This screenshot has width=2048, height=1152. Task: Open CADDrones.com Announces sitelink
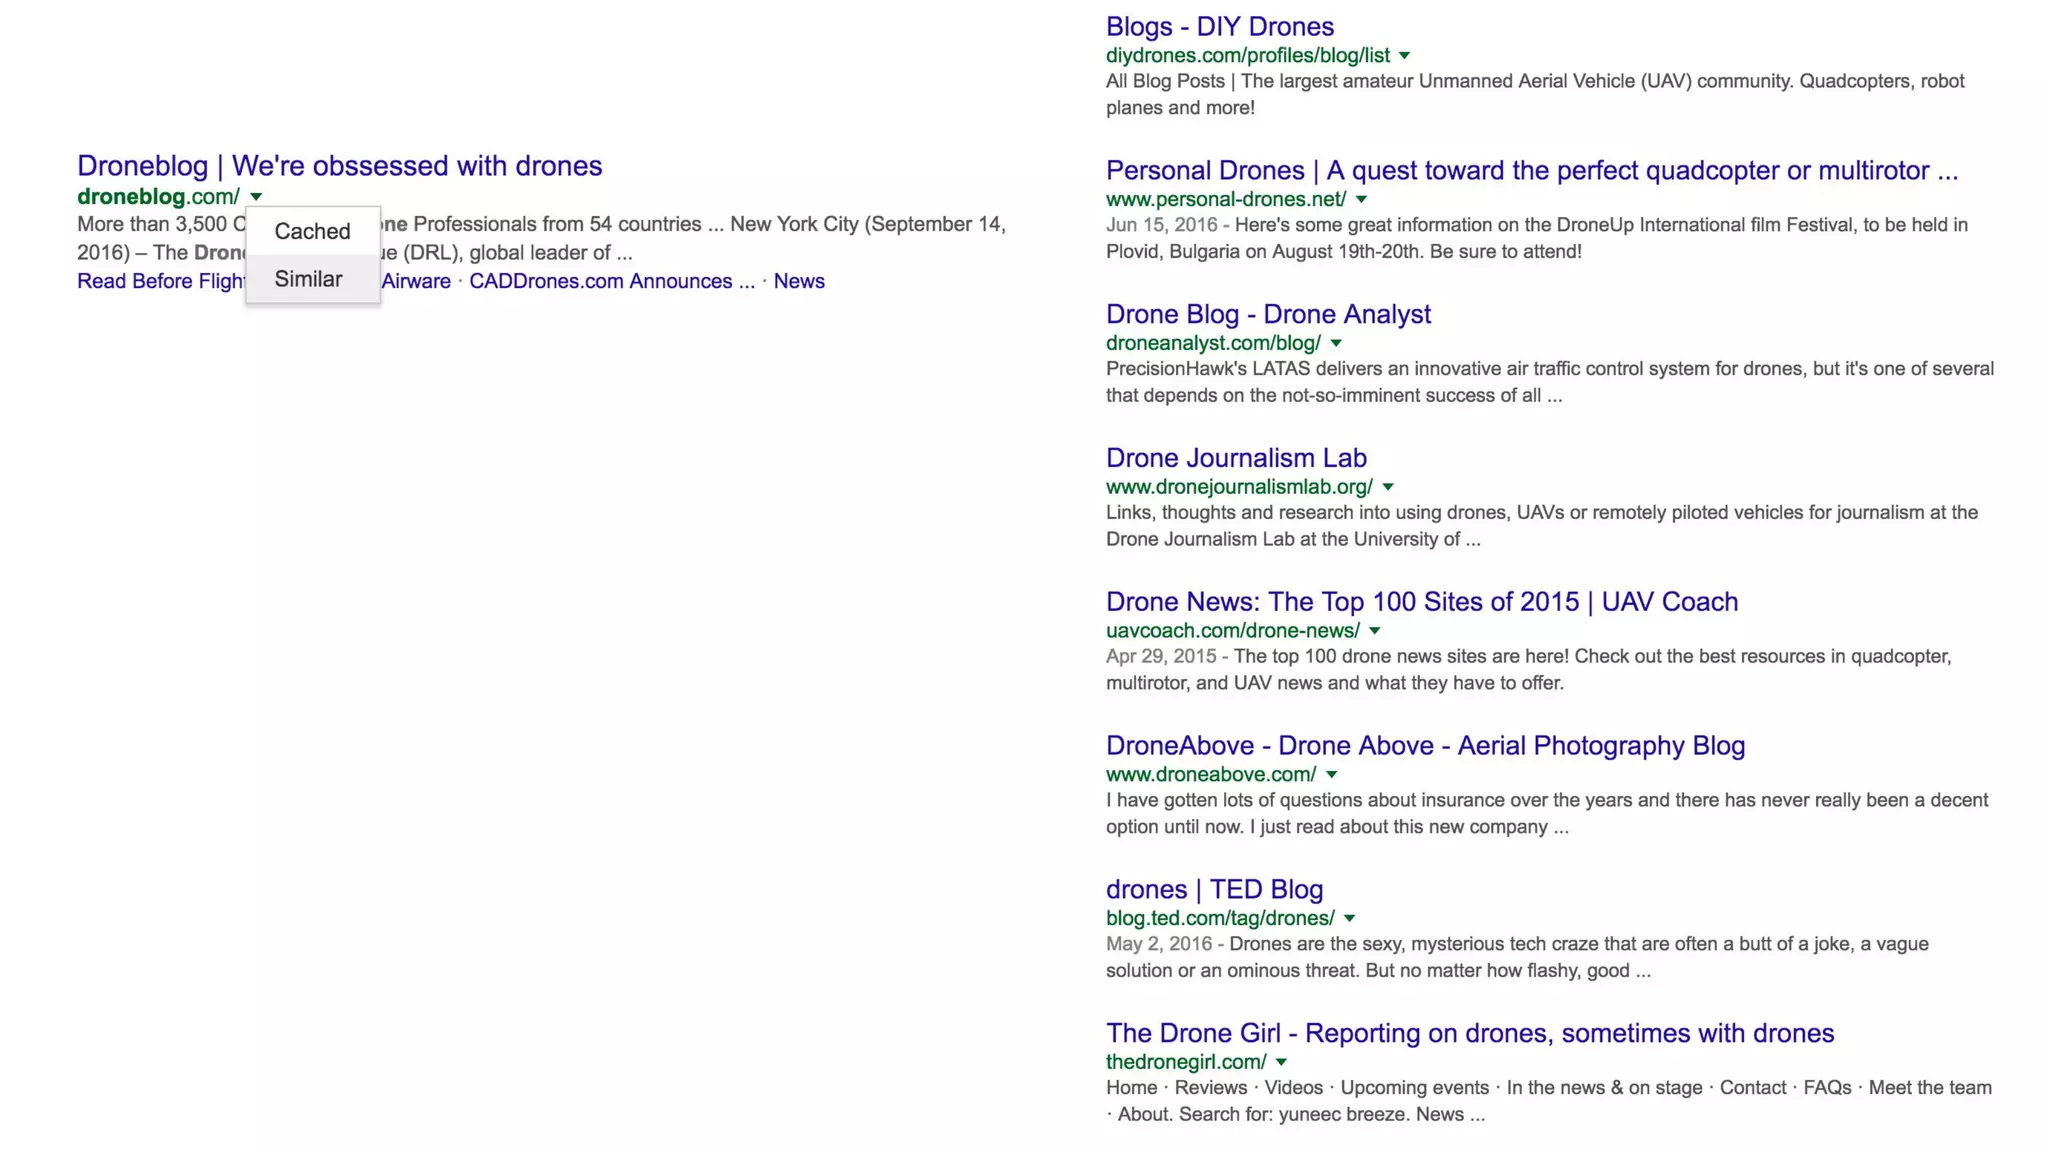[611, 281]
